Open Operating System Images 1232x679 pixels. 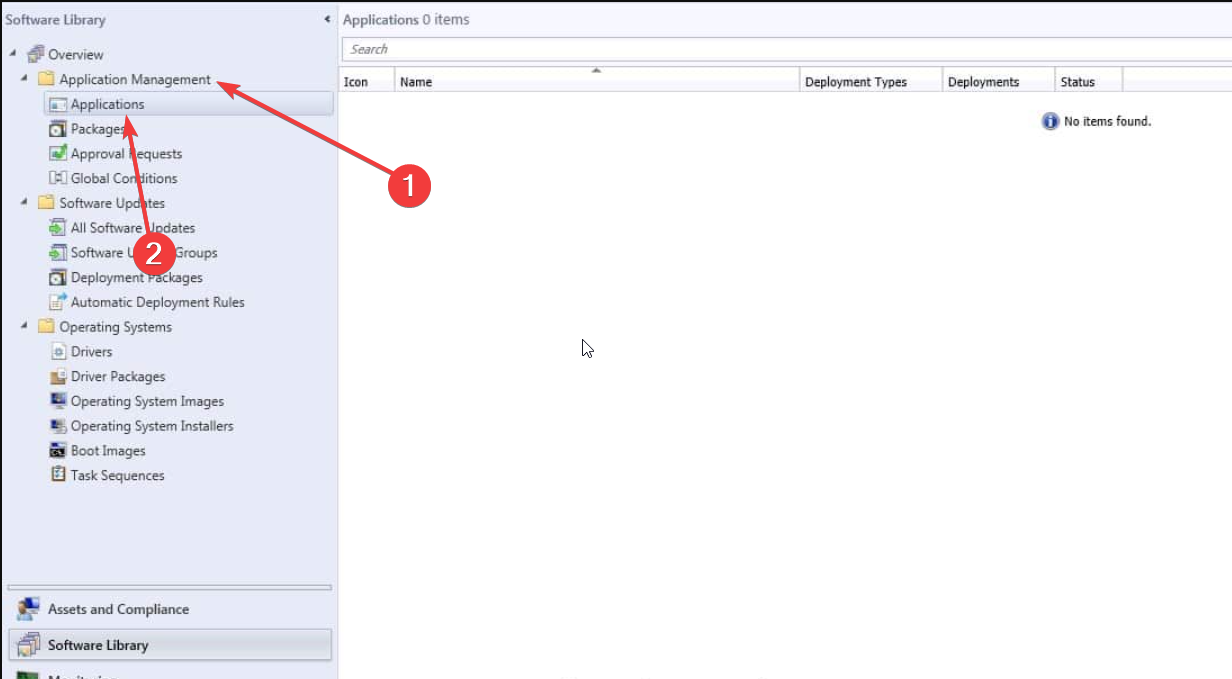tap(147, 401)
